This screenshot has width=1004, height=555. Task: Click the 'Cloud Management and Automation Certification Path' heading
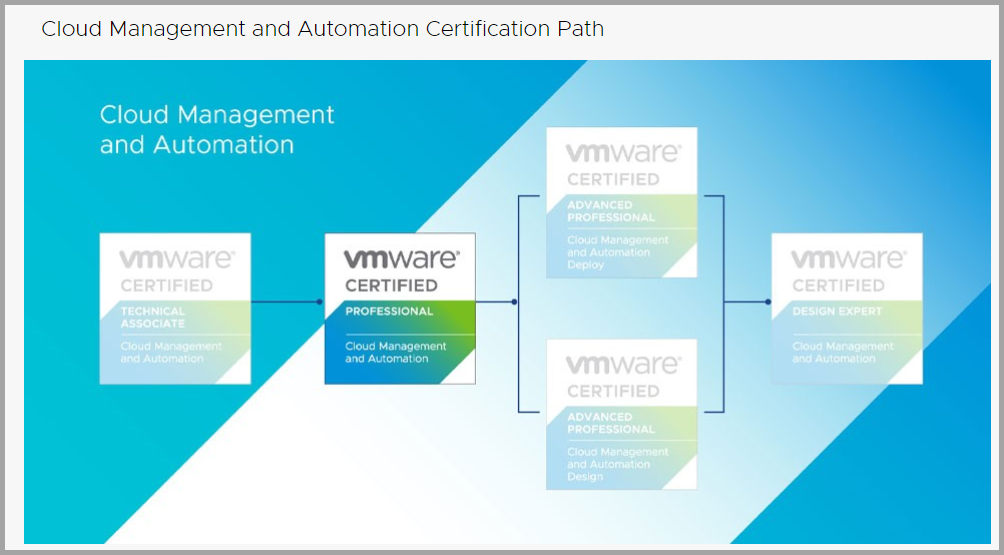point(323,29)
